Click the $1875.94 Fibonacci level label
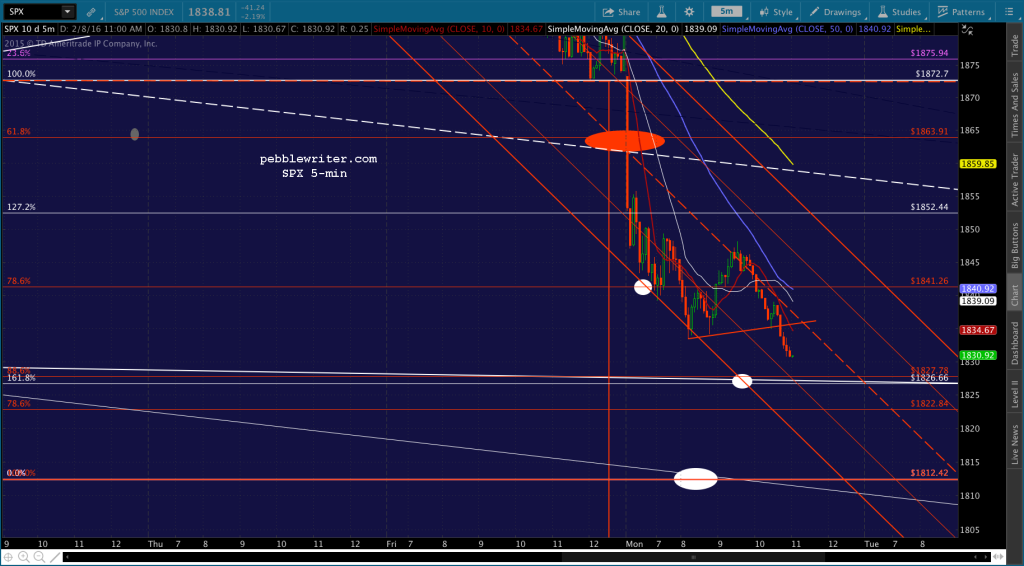Image resolution: width=1024 pixels, height=566 pixels. [929, 53]
